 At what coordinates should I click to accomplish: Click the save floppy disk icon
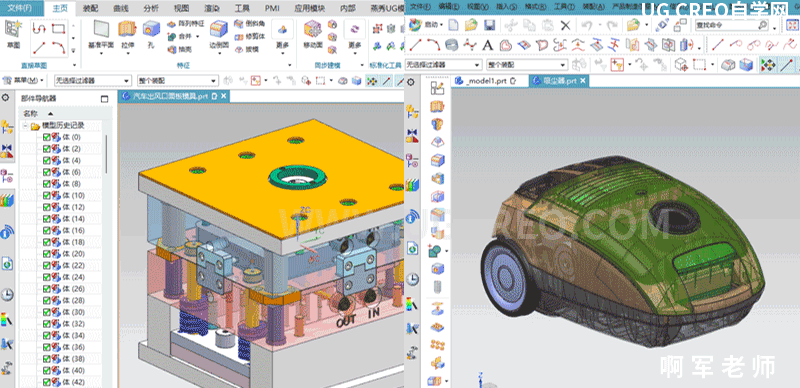click(490, 25)
